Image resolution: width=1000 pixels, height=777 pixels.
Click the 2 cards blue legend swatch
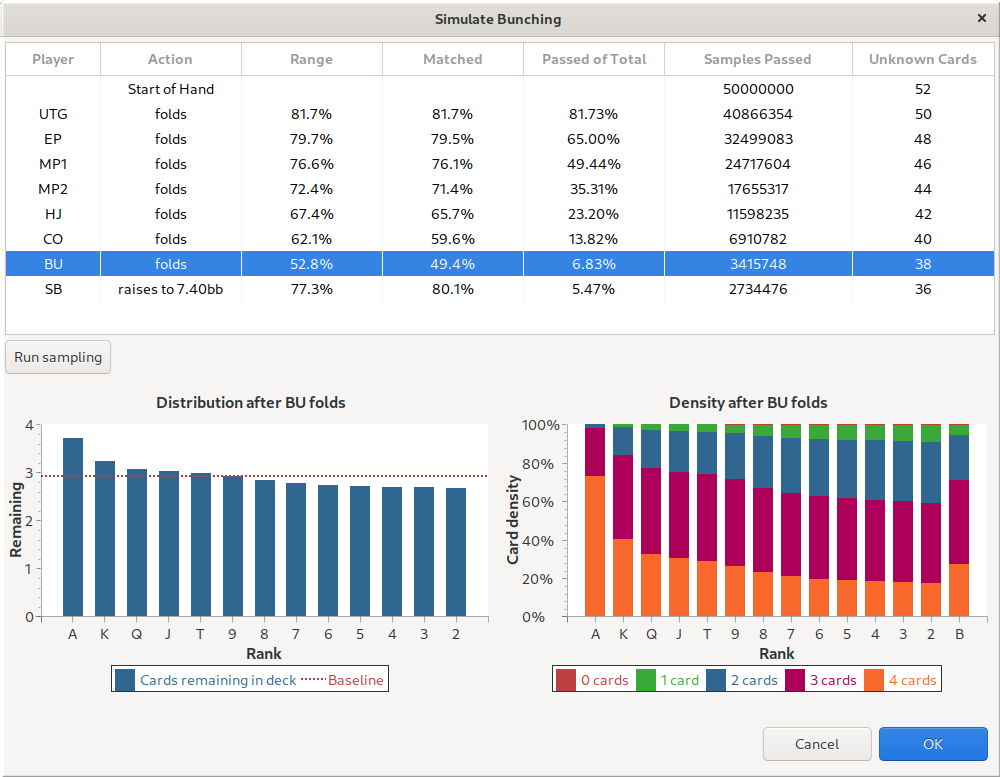716,680
